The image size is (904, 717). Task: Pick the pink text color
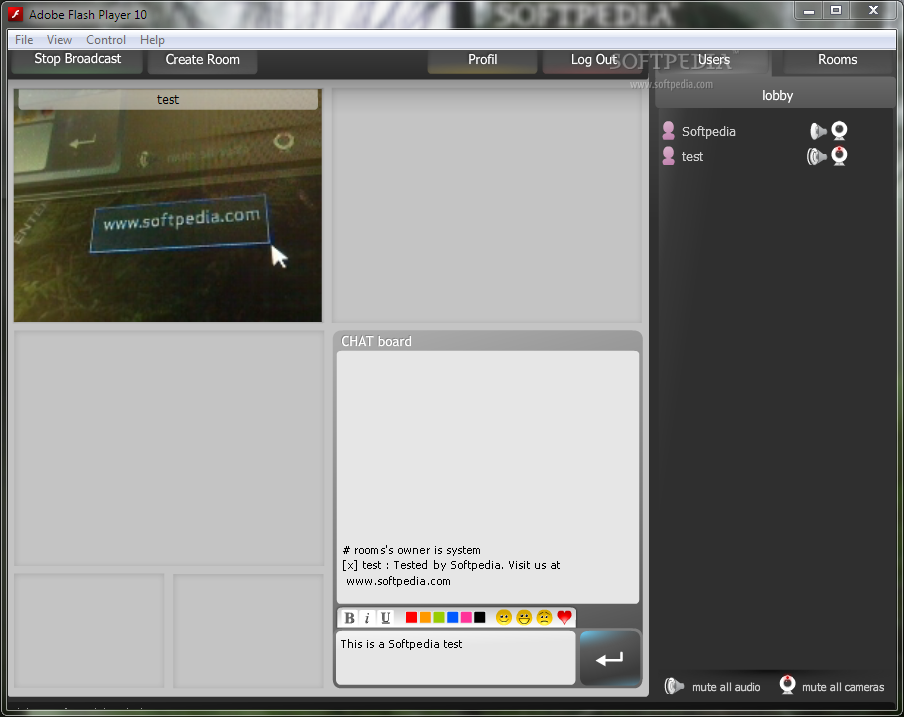[466, 618]
